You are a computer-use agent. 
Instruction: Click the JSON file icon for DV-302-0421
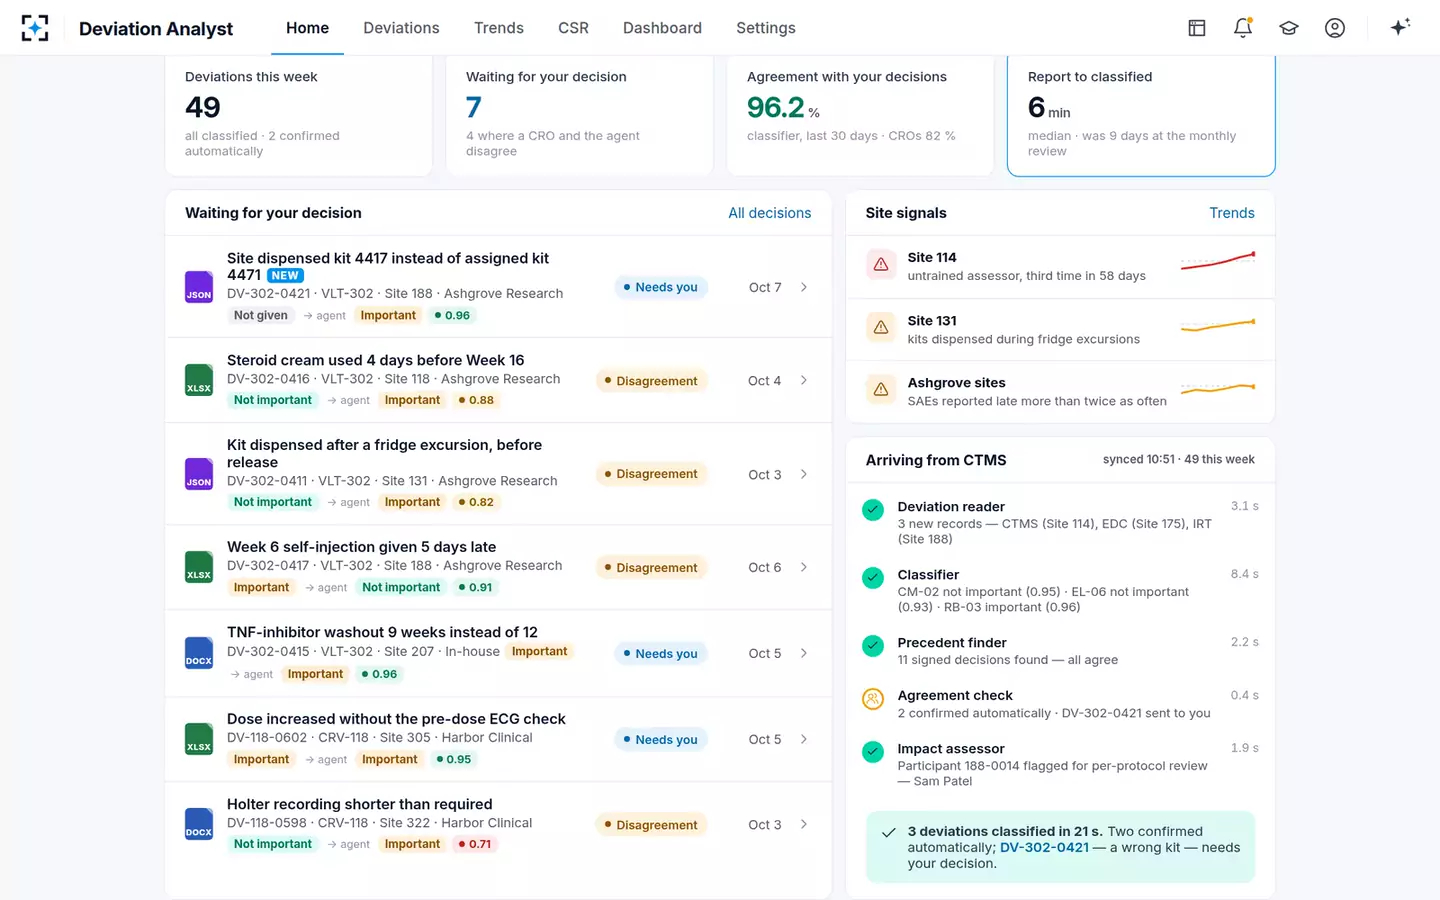click(199, 287)
